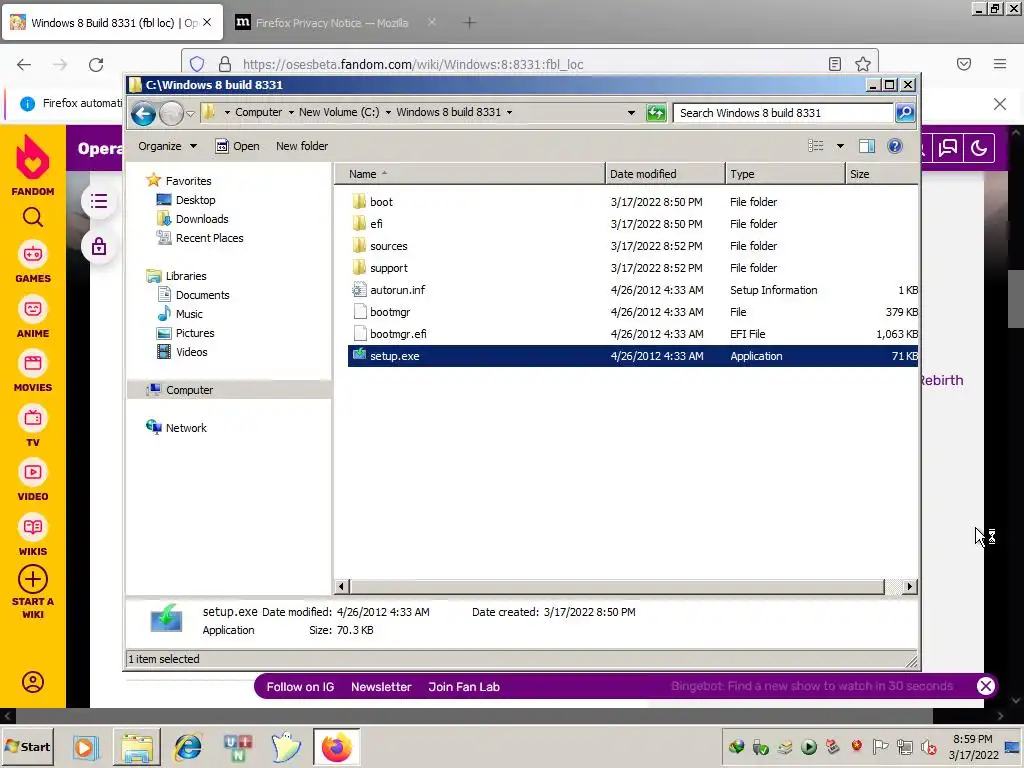Open Fandom user profile icon

pyautogui.click(x=33, y=682)
